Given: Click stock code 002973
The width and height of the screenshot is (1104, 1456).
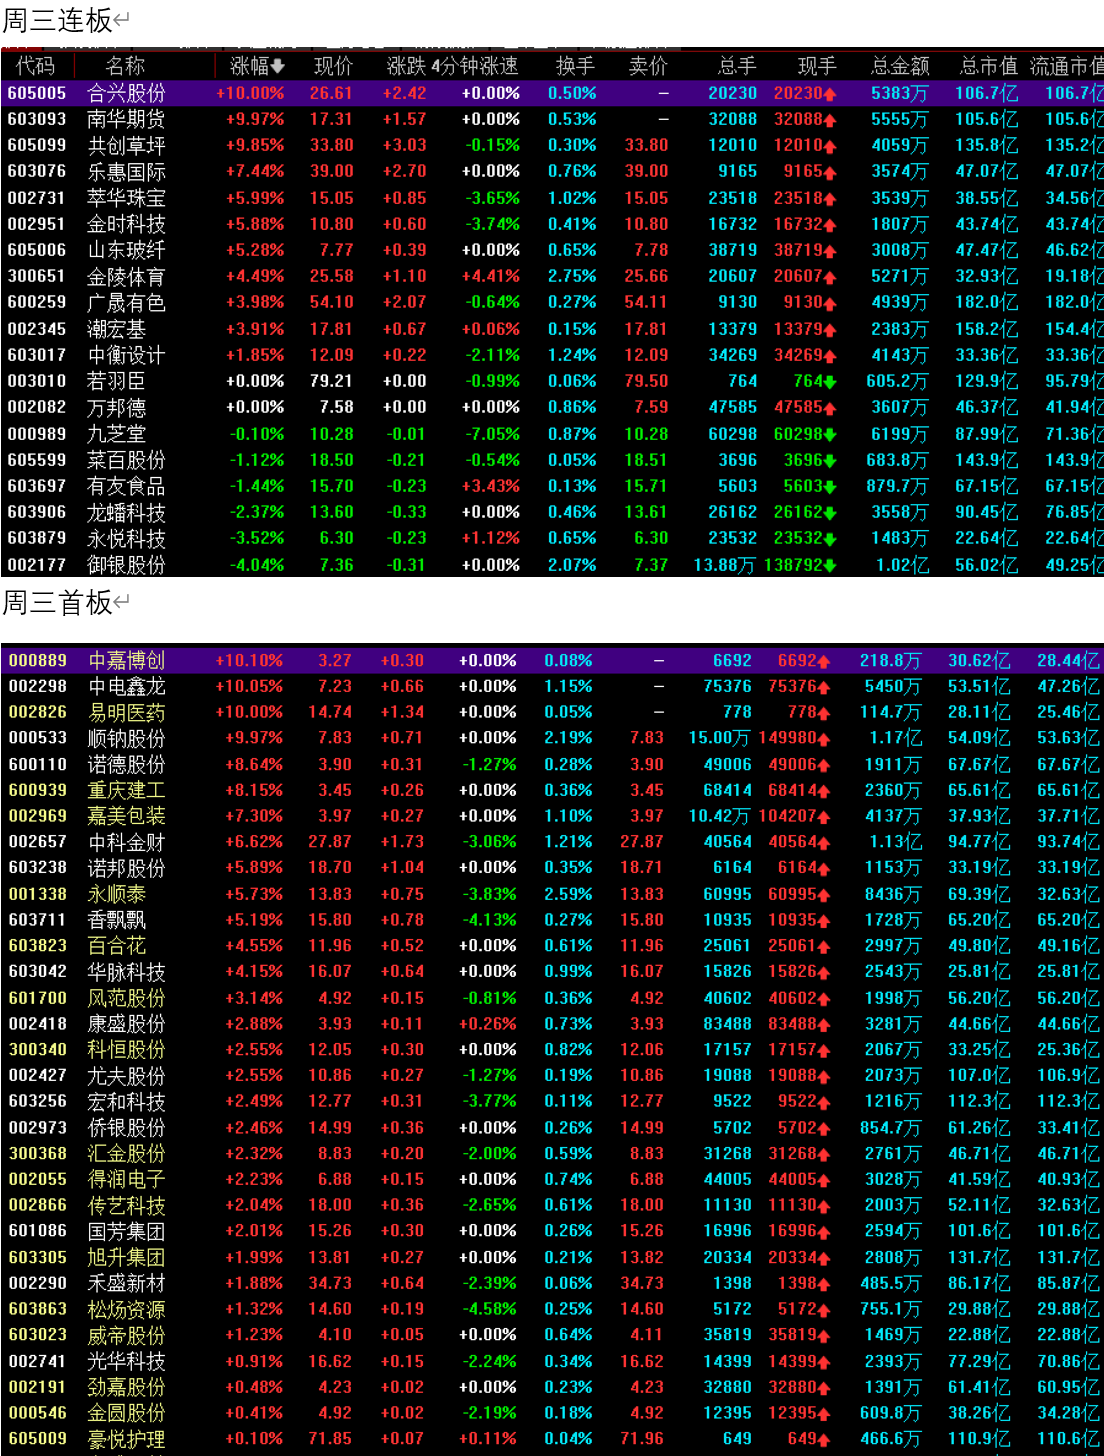Looking at the screenshot, I should [x=38, y=1127].
